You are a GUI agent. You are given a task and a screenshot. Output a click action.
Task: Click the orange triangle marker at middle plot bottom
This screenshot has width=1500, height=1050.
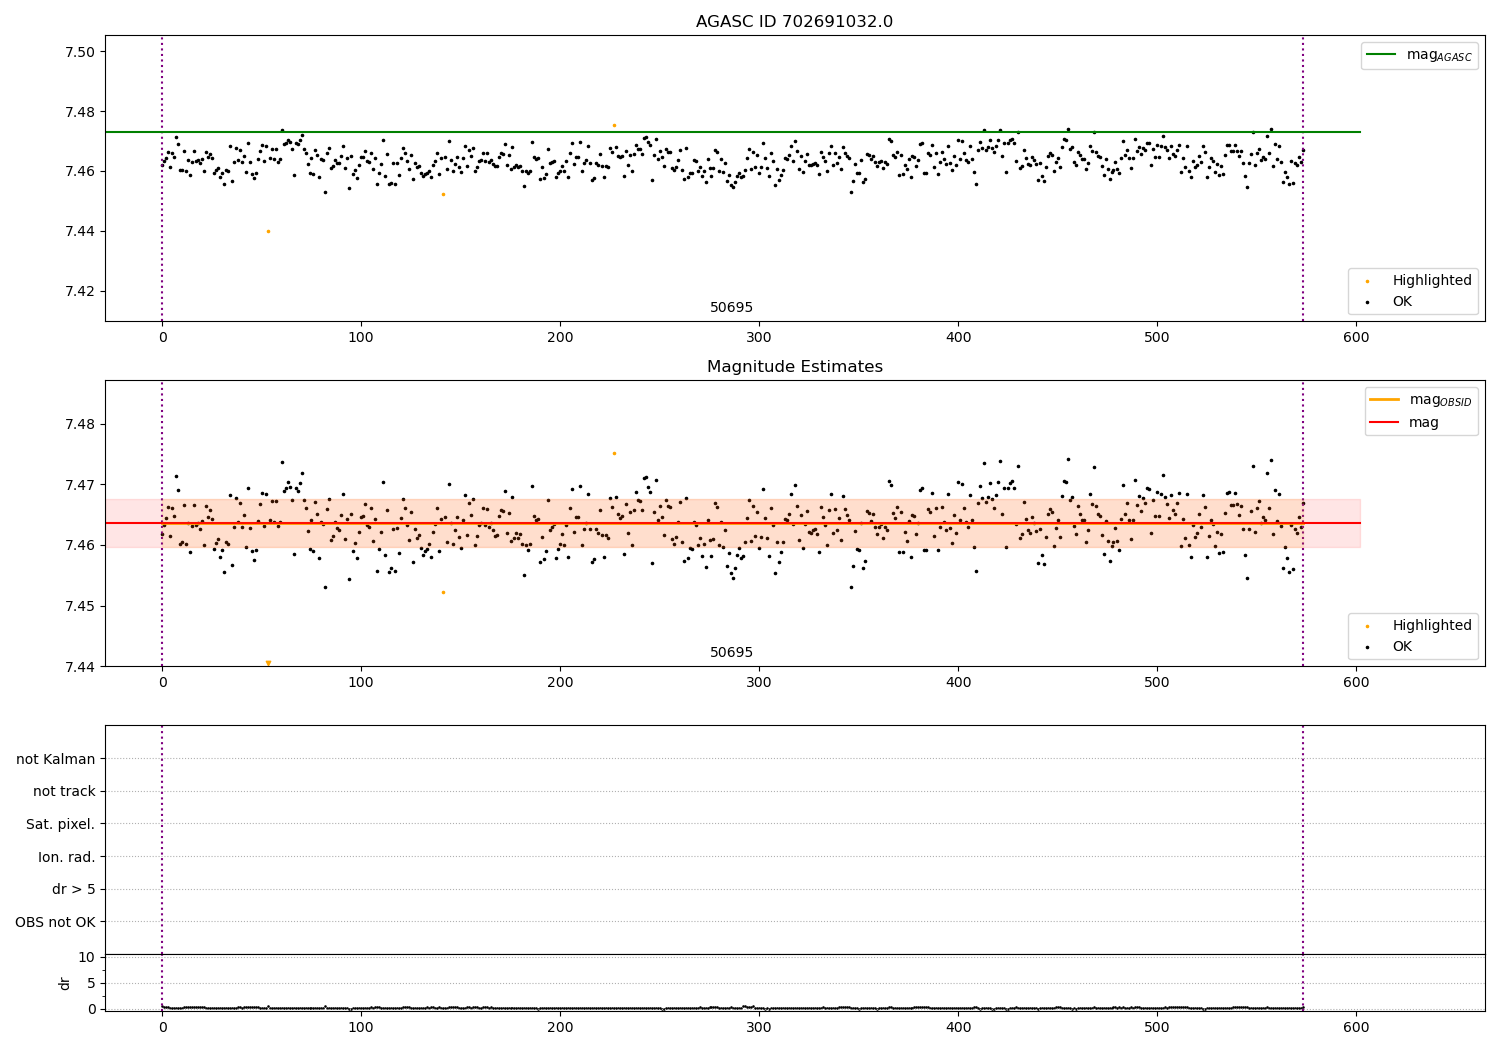268,663
